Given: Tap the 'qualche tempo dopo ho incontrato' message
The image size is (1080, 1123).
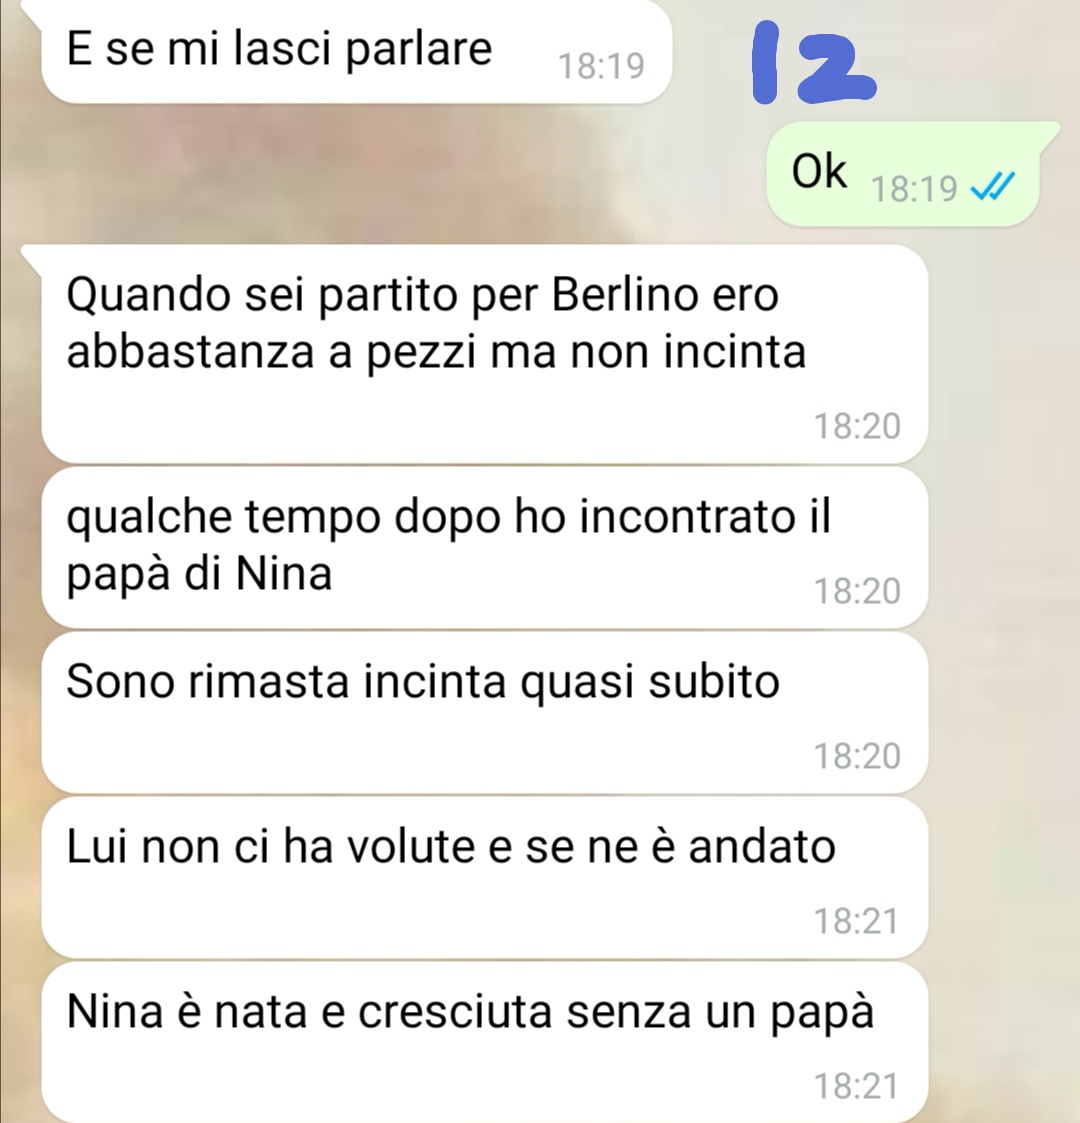Looking at the screenshot, I should [485, 548].
